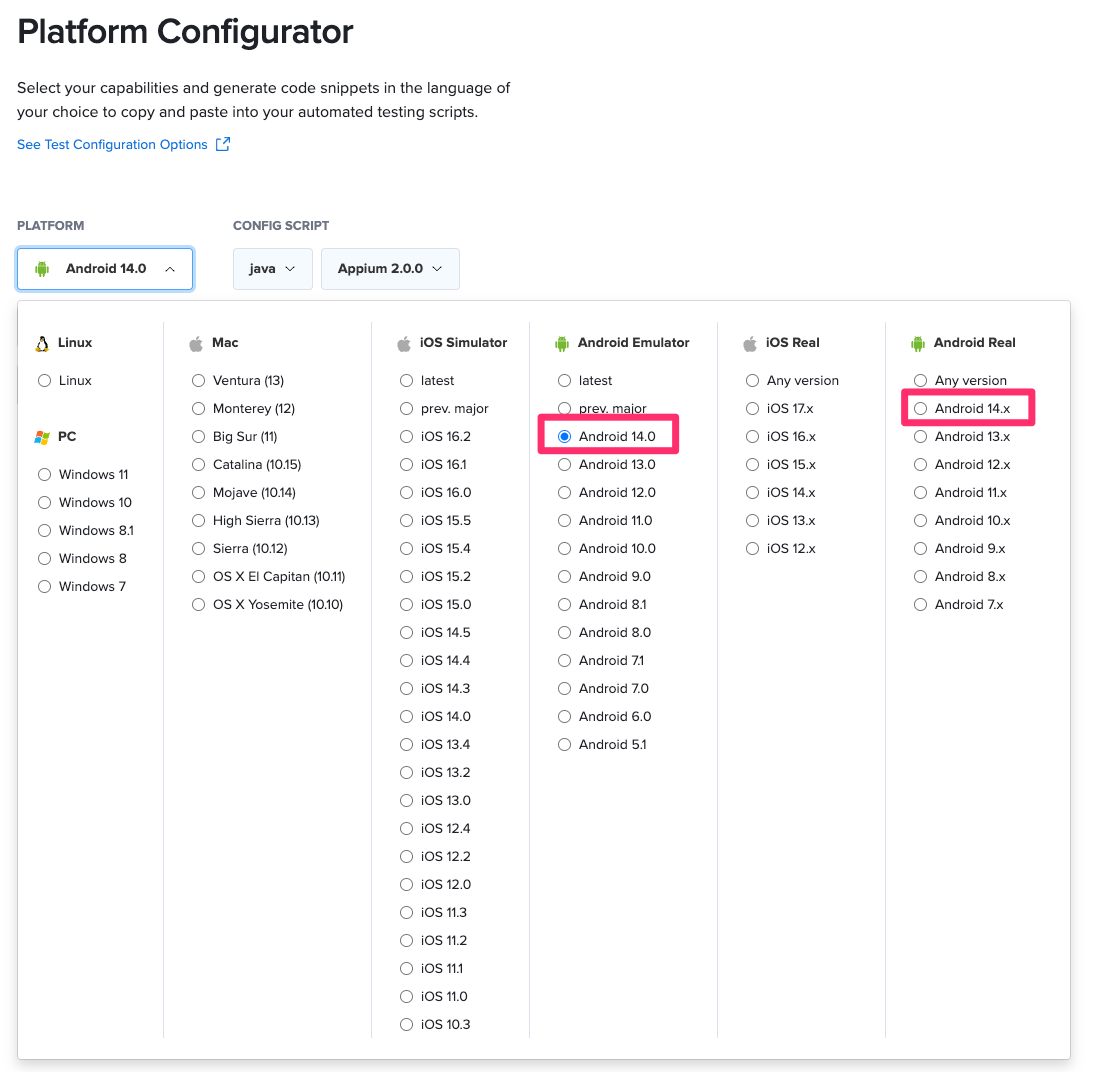Viewport: 1100px width, 1079px height.
Task: Select latest under iOS Simulator
Action: [x=406, y=380]
